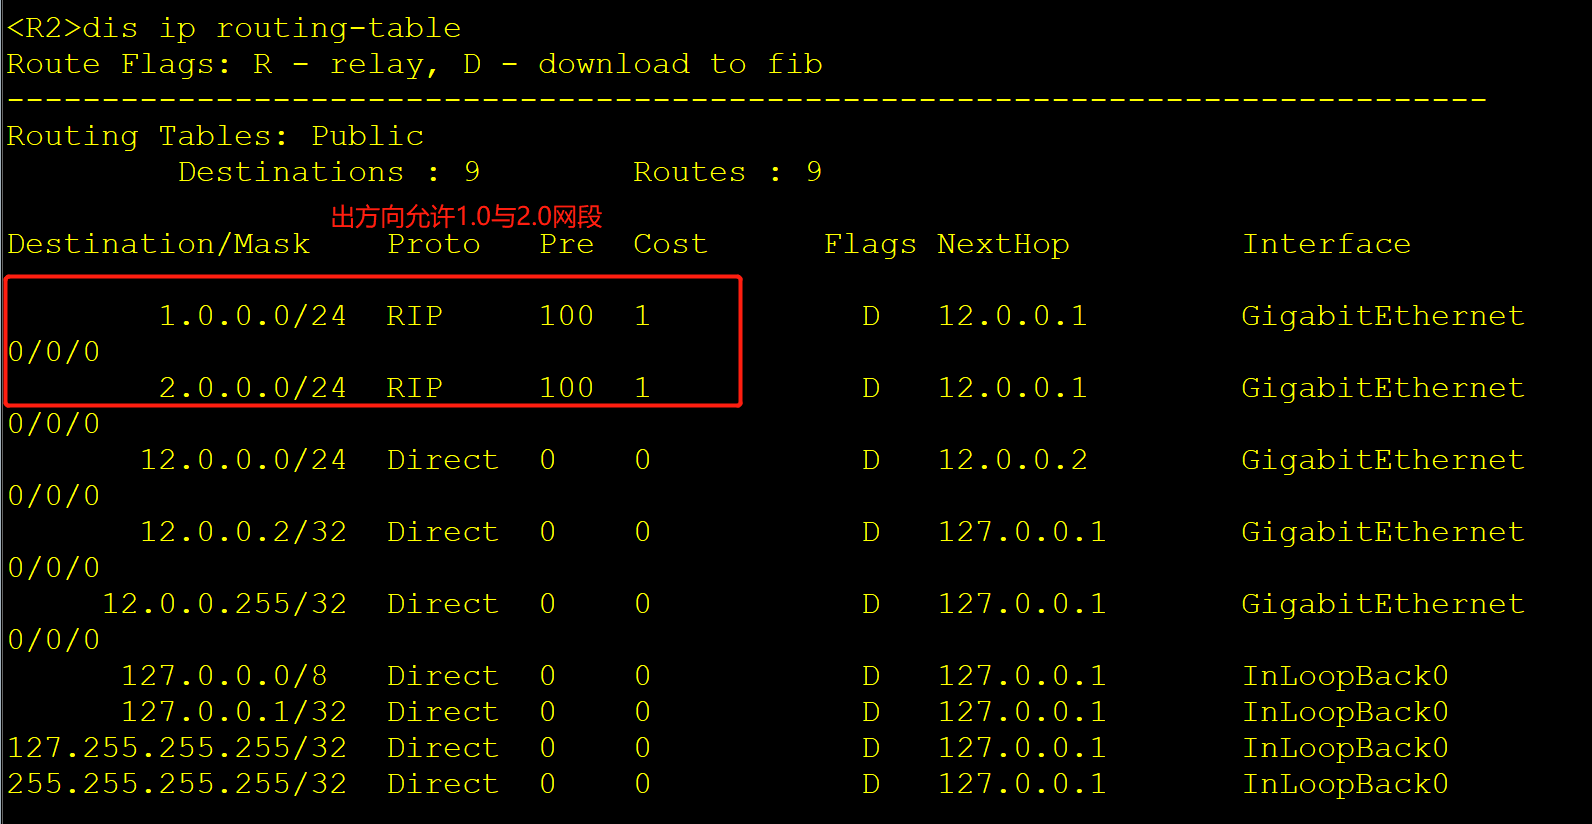Screen dimensions: 1592x824
Task: Click preference 100 in 2.0.0.0/24 row
Action: coord(567,388)
